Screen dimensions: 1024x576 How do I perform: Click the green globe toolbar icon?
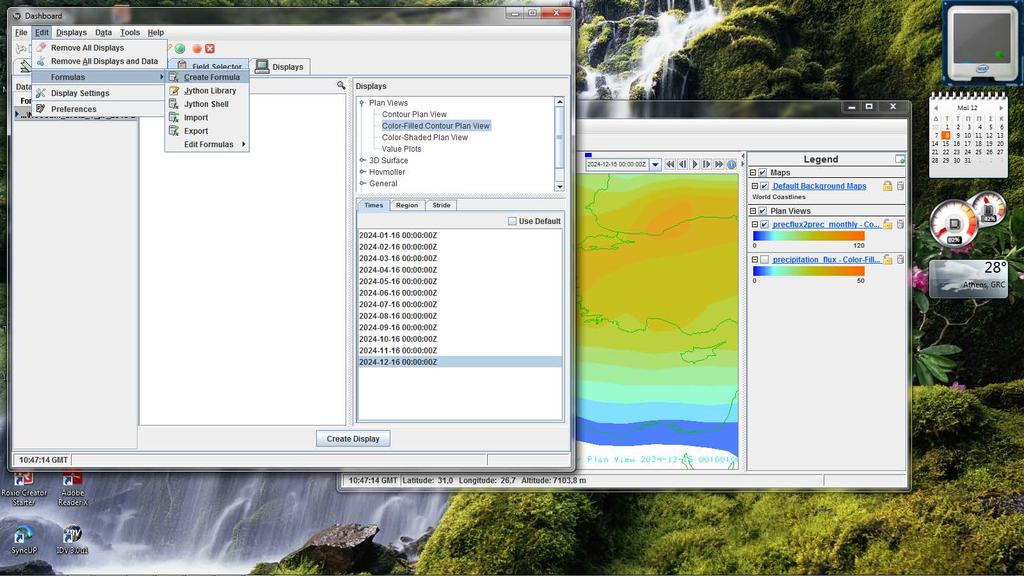[180, 48]
